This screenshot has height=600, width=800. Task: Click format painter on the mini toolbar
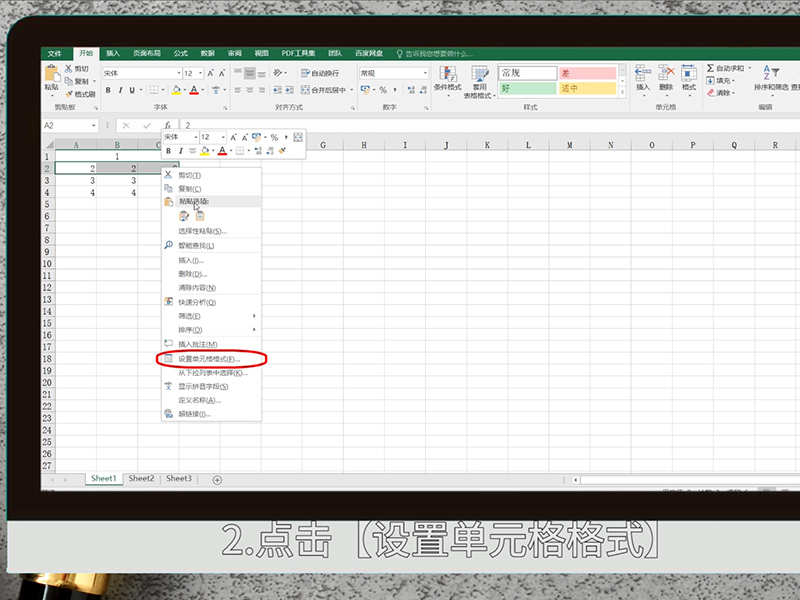[282, 151]
